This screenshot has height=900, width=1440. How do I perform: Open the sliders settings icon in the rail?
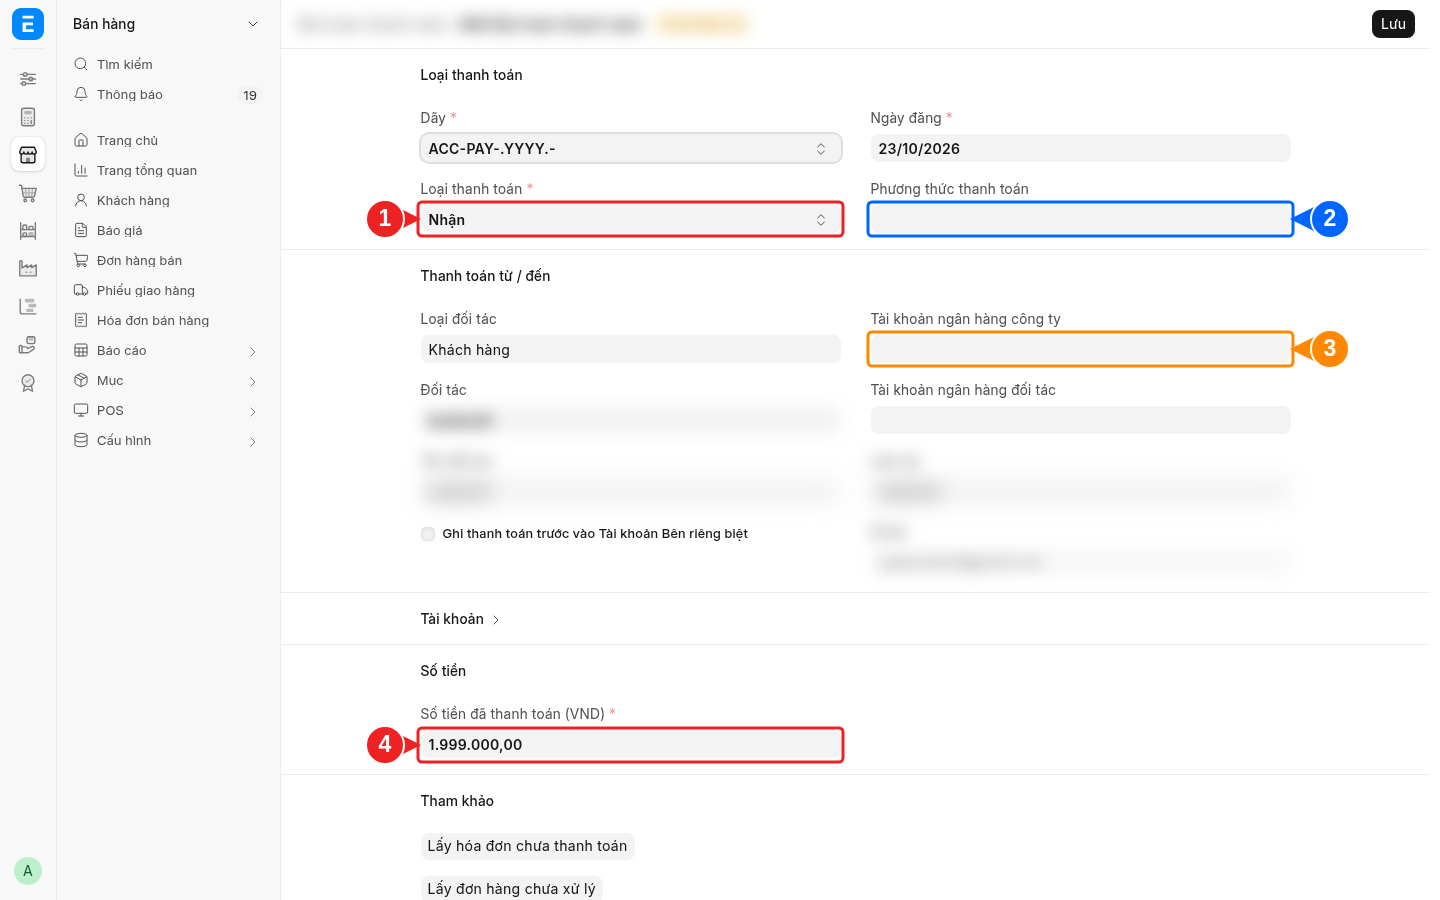pos(28,79)
